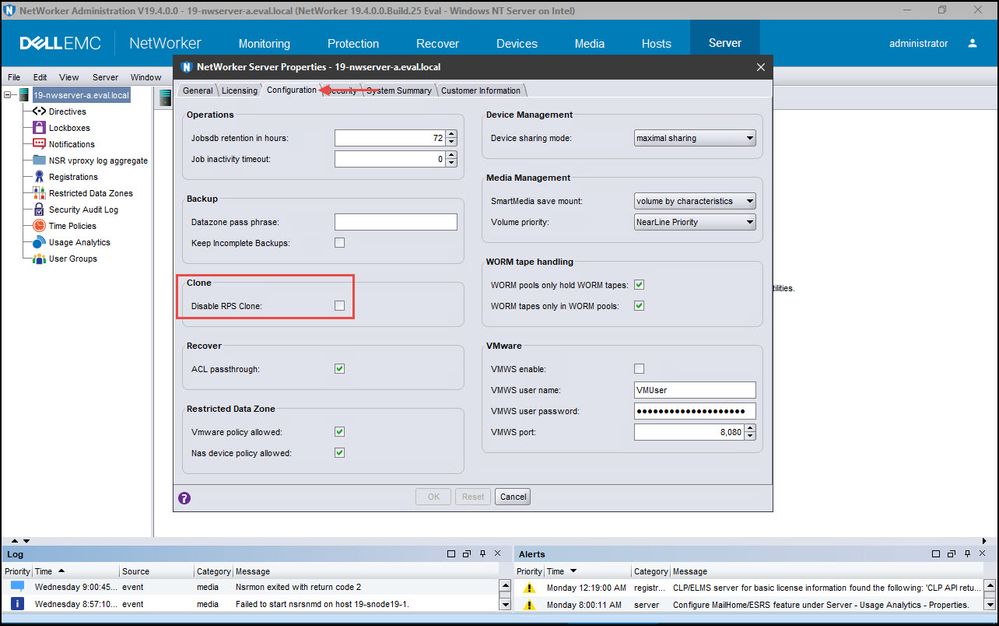Open the Volume priority dropdown

point(695,222)
